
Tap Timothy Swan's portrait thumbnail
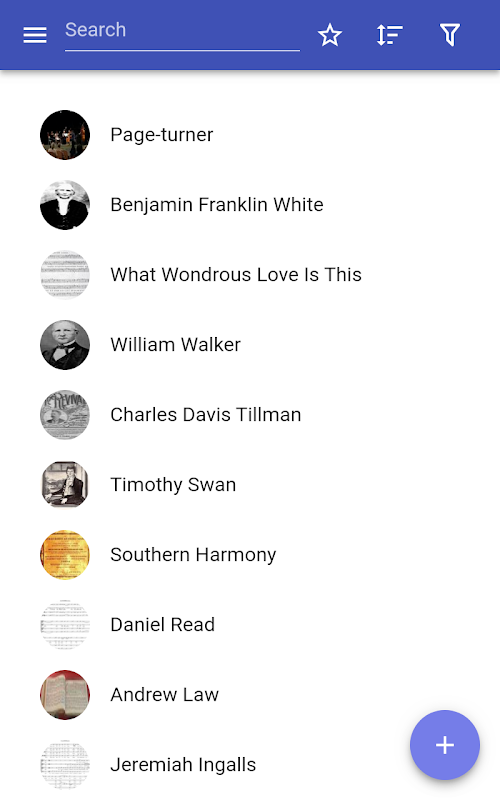coord(65,485)
